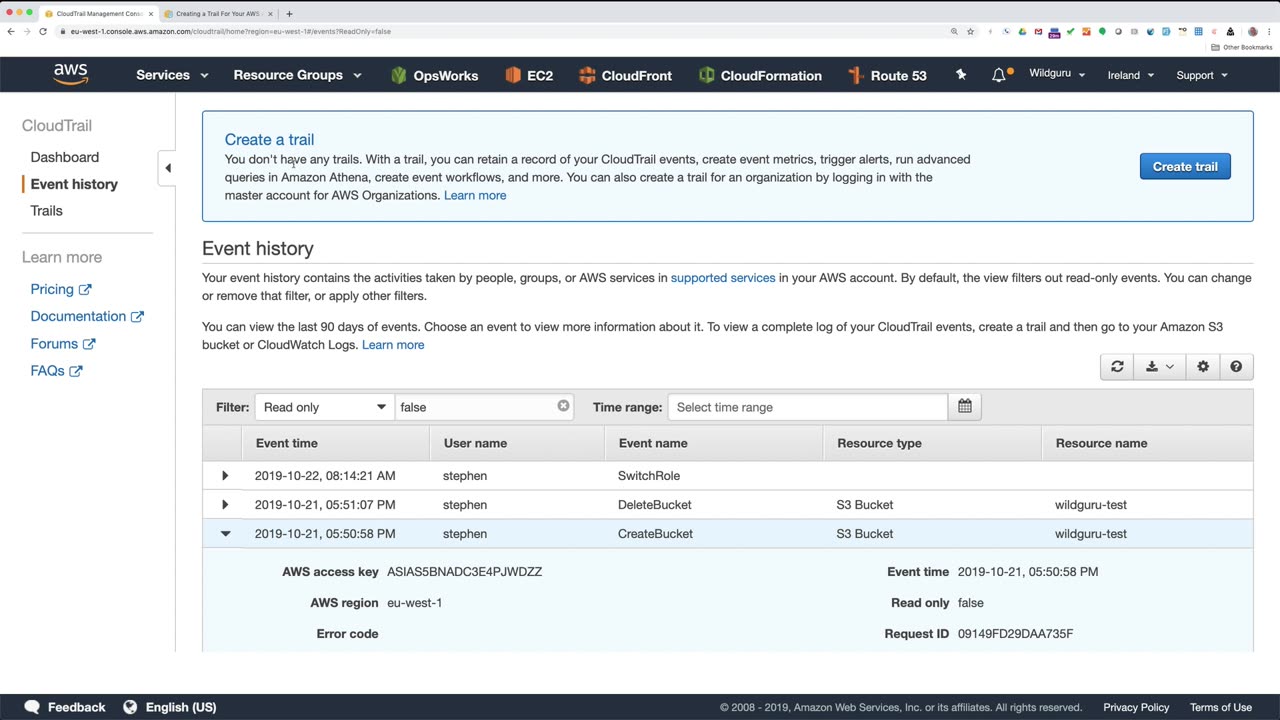The height and width of the screenshot is (720, 1280).
Task: Open the event history settings gear
Action: pyautogui.click(x=1203, y=367)
